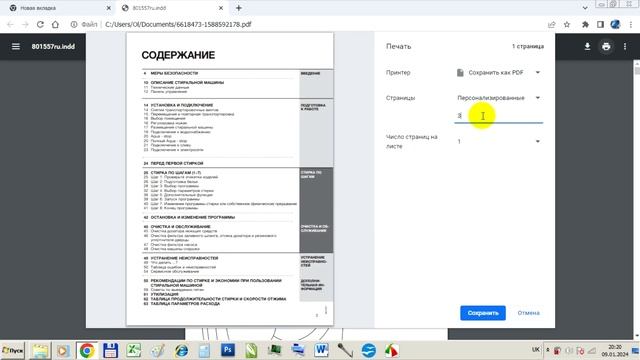The image size is (640, 360).
Task: Open the tab search chevron in the title bar
Action: 585,8
